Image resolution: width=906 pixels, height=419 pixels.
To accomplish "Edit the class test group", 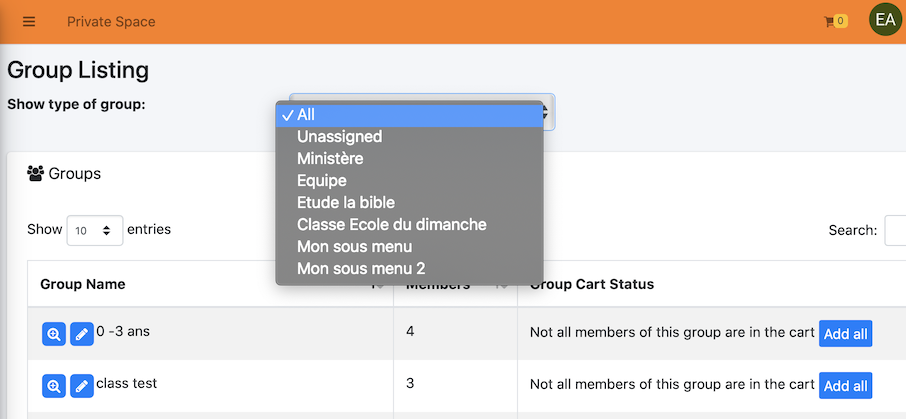I will tap(82, 385).
